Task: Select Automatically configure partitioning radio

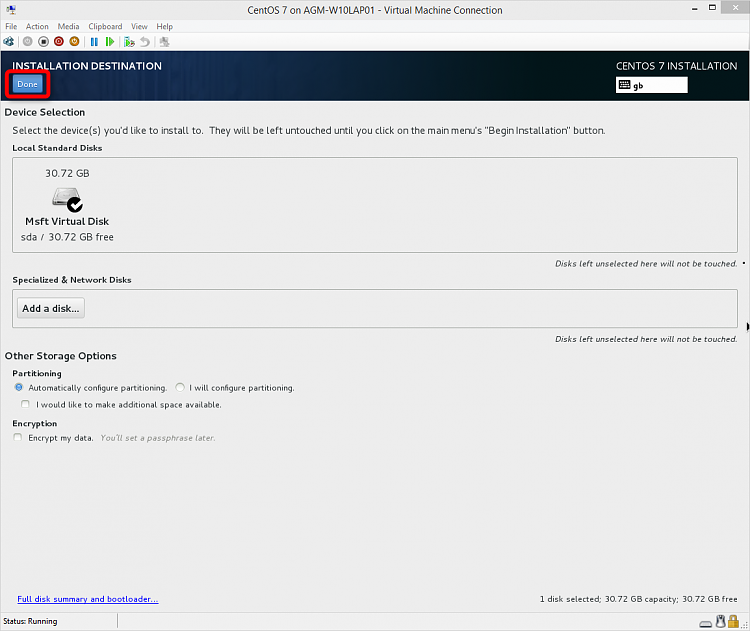Action: click(x=19, y=387)
